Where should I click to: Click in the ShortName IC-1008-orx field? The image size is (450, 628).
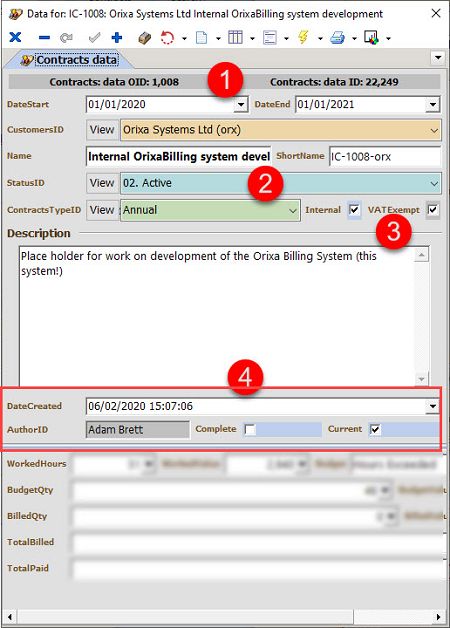(x=385, y=156)
